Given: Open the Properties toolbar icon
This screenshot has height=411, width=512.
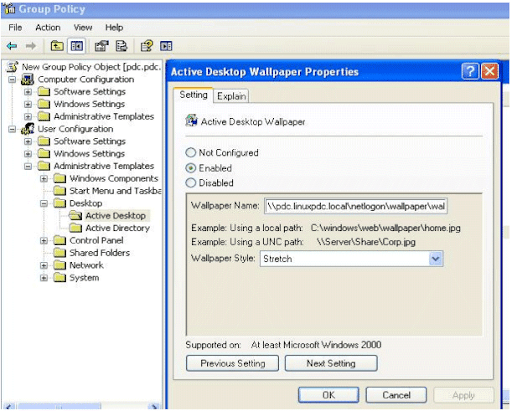Looking at the screenshot, I should tap(102, 46).
